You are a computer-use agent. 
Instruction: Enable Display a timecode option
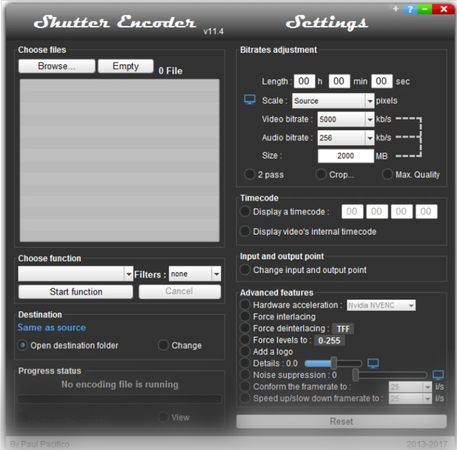(x=245, y=211)
